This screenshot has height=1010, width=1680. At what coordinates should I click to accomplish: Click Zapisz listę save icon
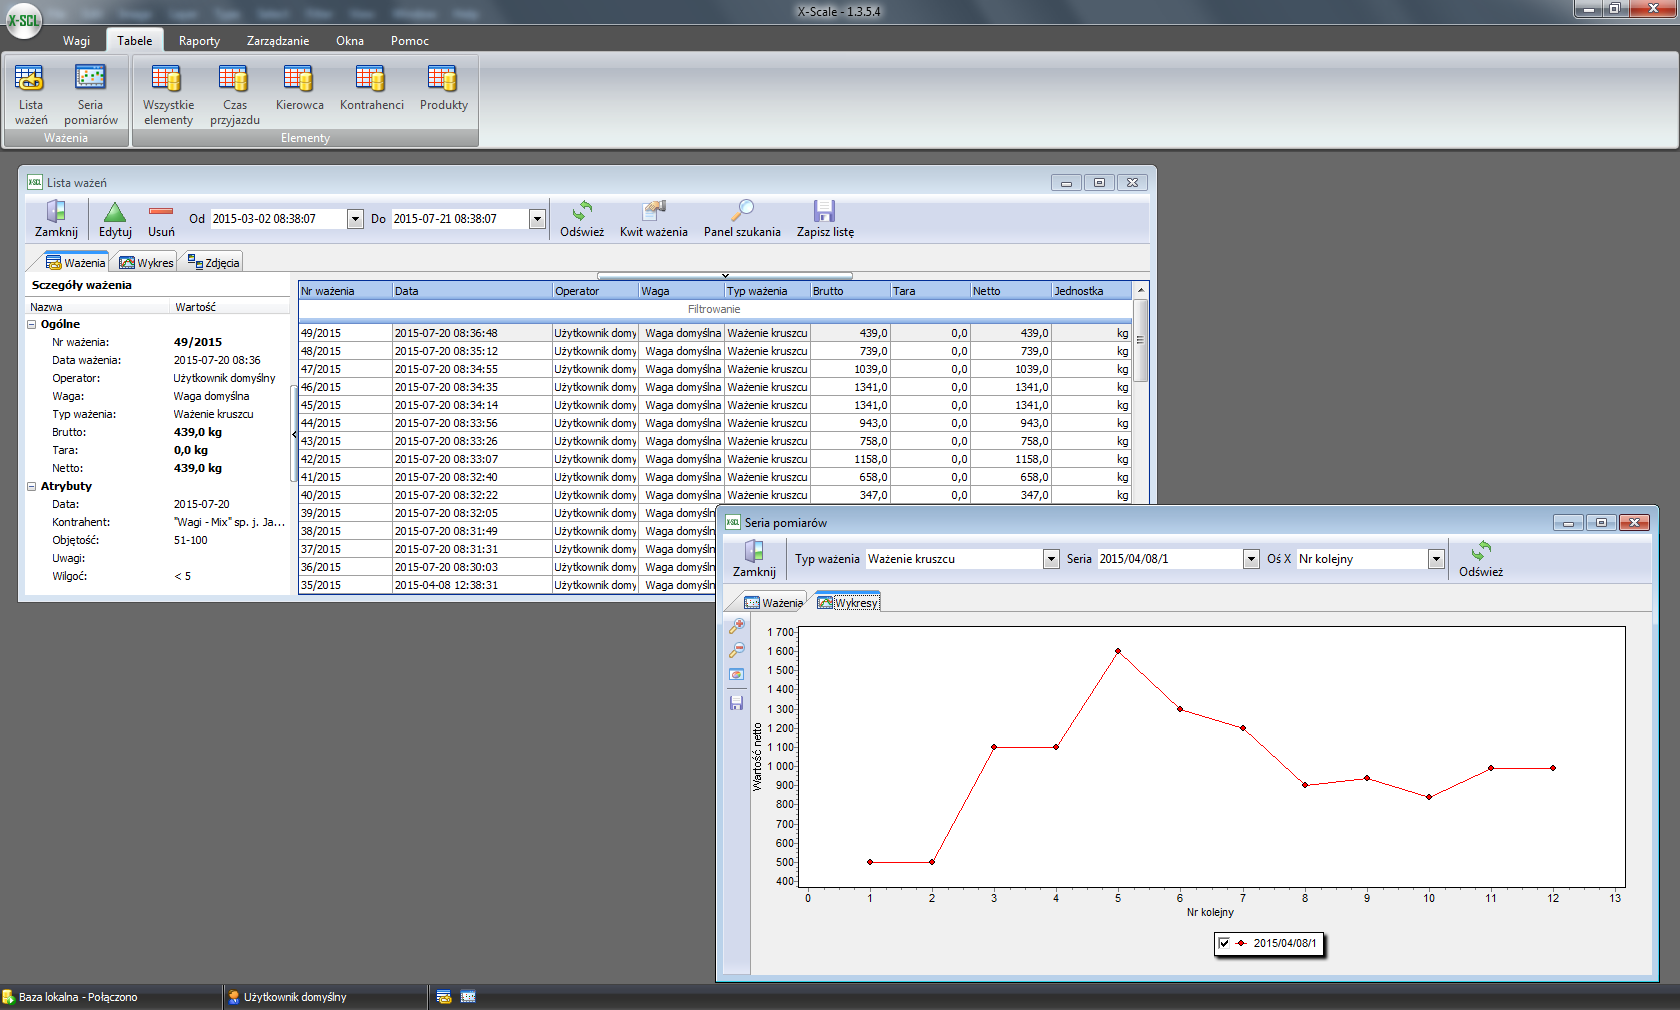[x=825, y=218]
